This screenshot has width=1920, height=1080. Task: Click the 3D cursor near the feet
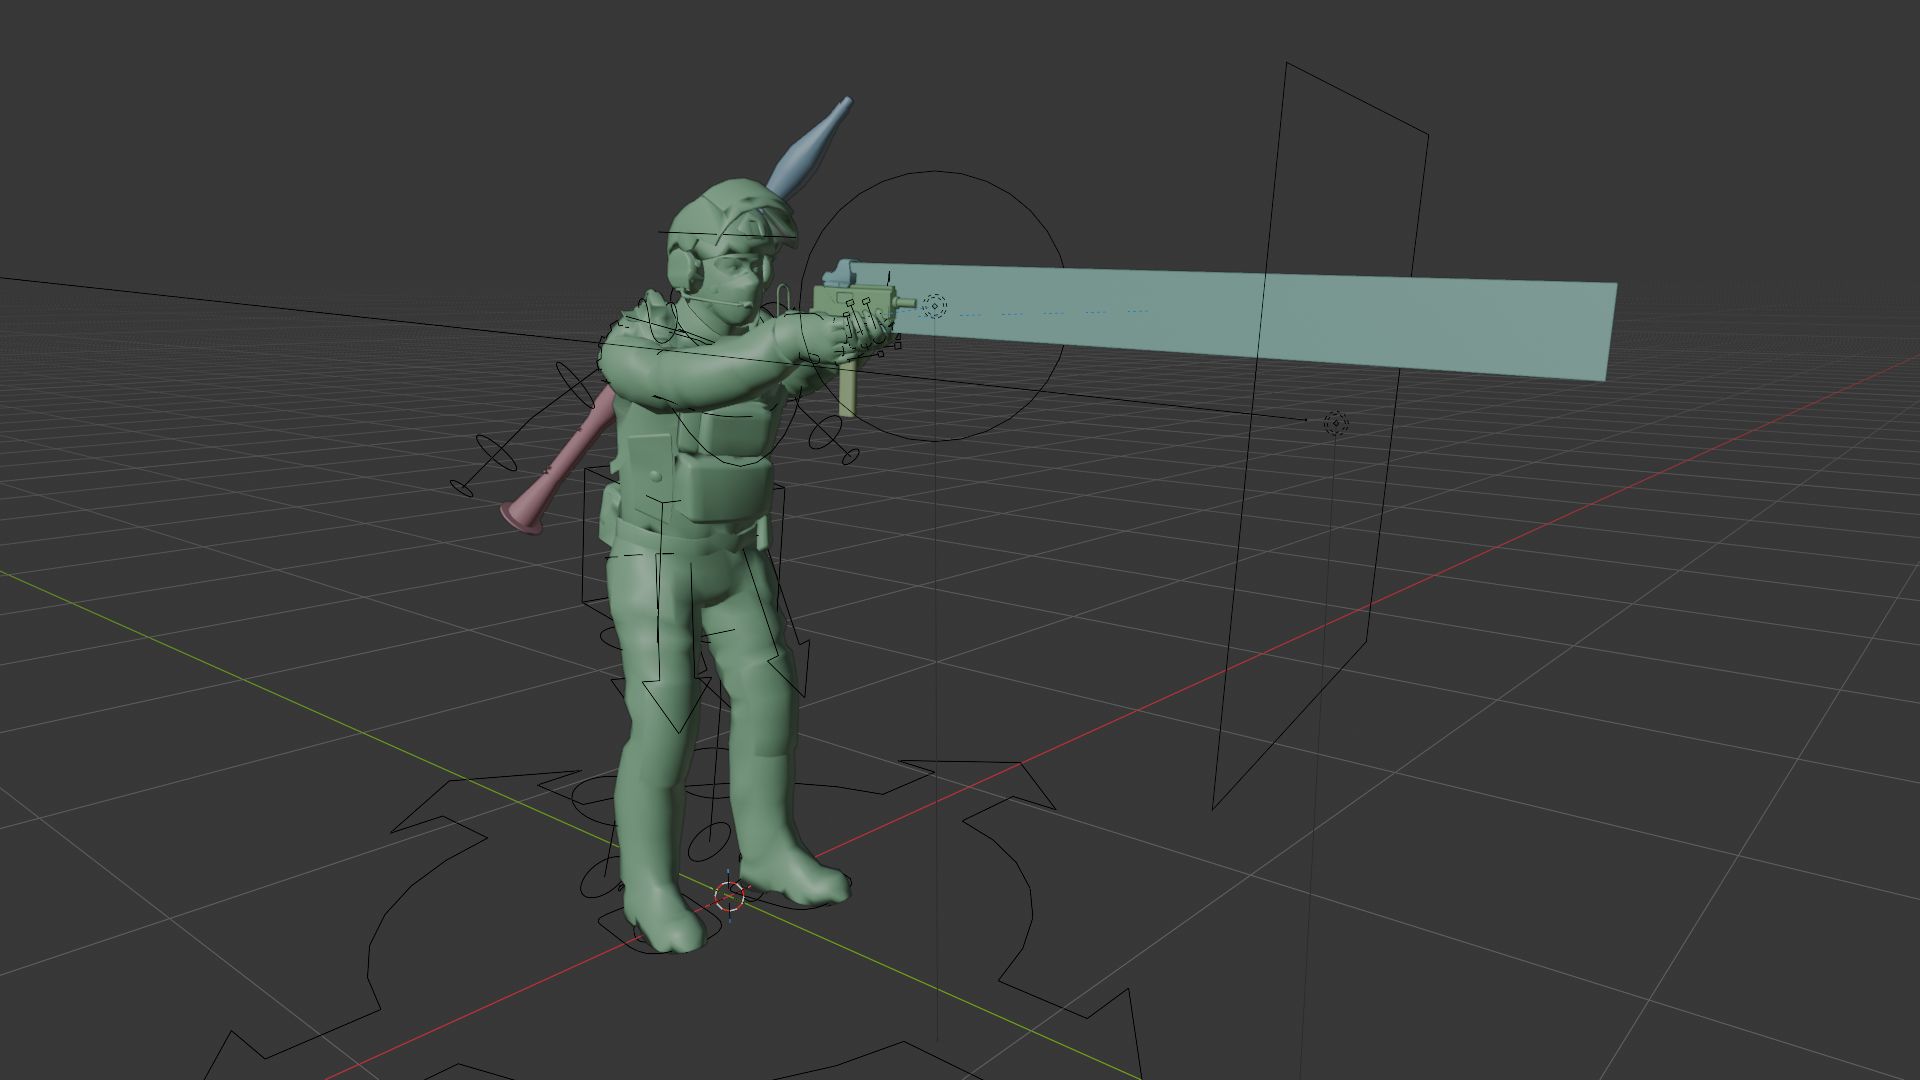pyautogui.click(x=730, y=896)
